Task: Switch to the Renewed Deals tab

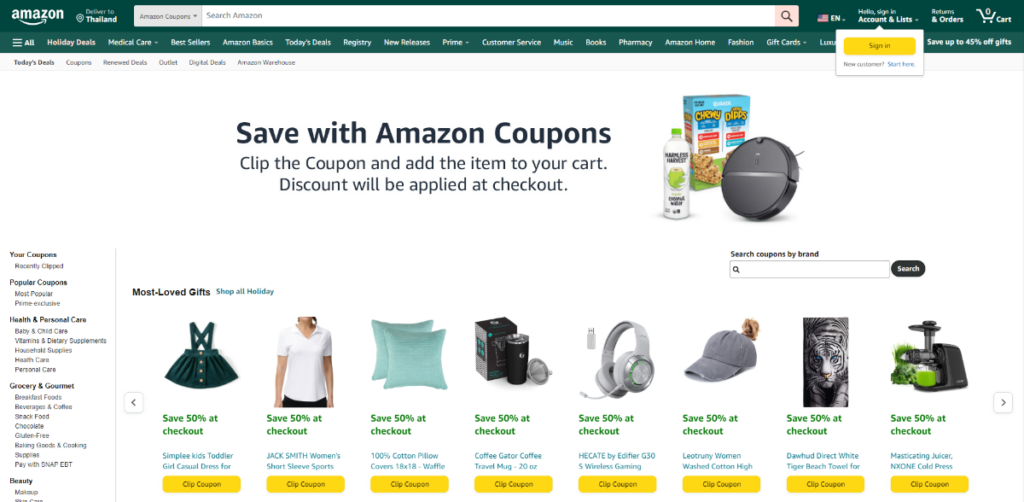Action: (x=125, y=63)
